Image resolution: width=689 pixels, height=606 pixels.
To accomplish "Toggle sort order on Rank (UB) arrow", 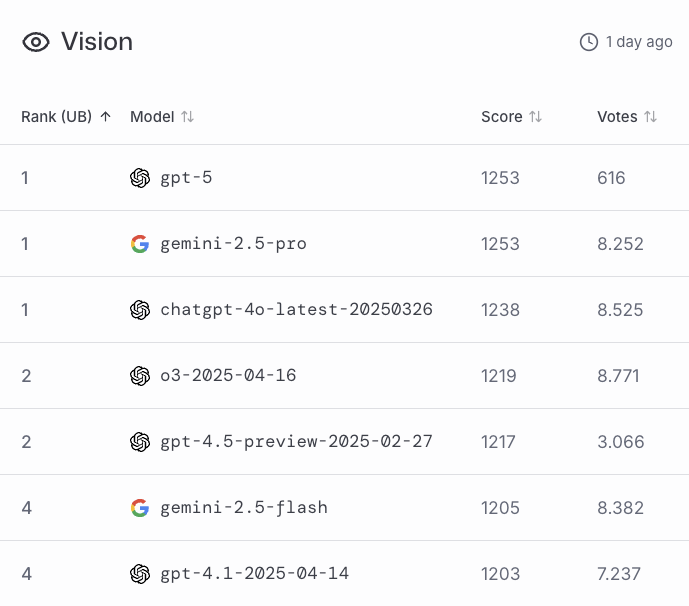I will [105, 116].
